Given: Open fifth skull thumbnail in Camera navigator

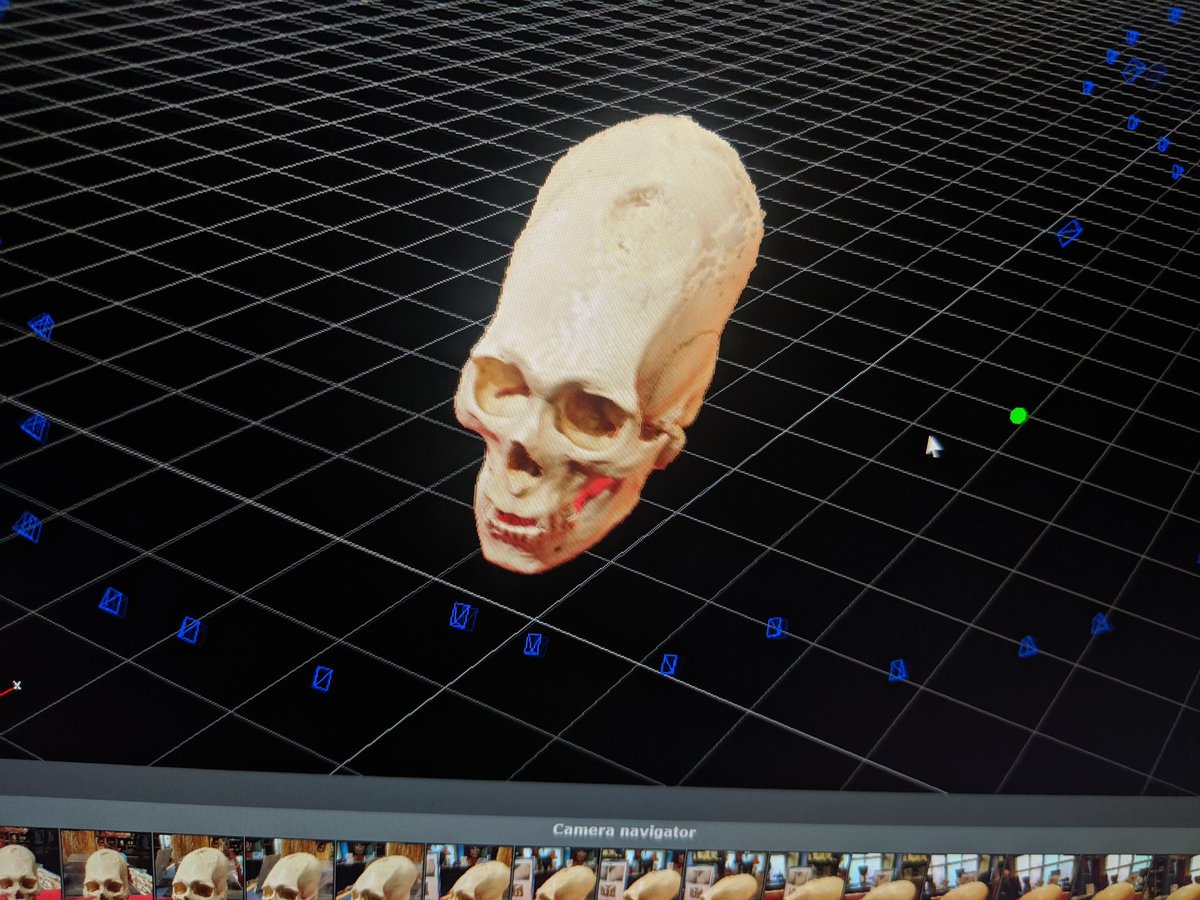Looking at the screenshot, I should pos(381,872).
